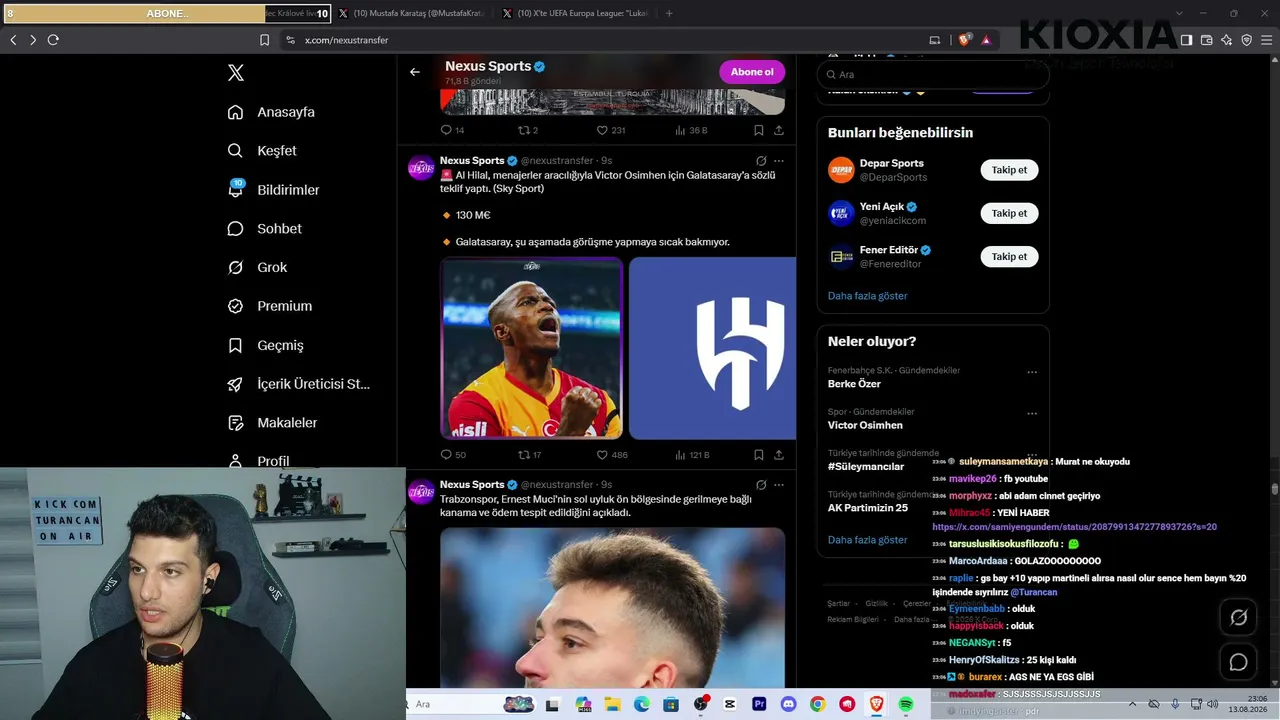Image resolution: width=1280 pixels, height=720 pixels.
Task: Open Profil in the sidebar
Action: click(258, 461)
